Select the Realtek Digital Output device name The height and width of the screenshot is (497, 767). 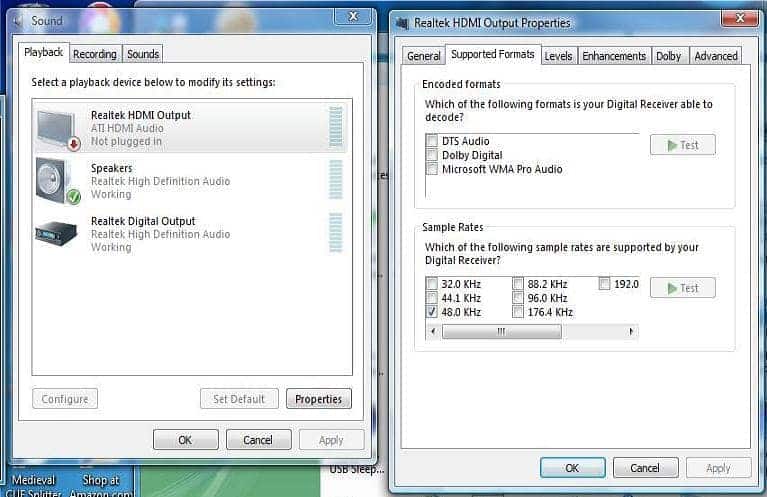(143, 221)
